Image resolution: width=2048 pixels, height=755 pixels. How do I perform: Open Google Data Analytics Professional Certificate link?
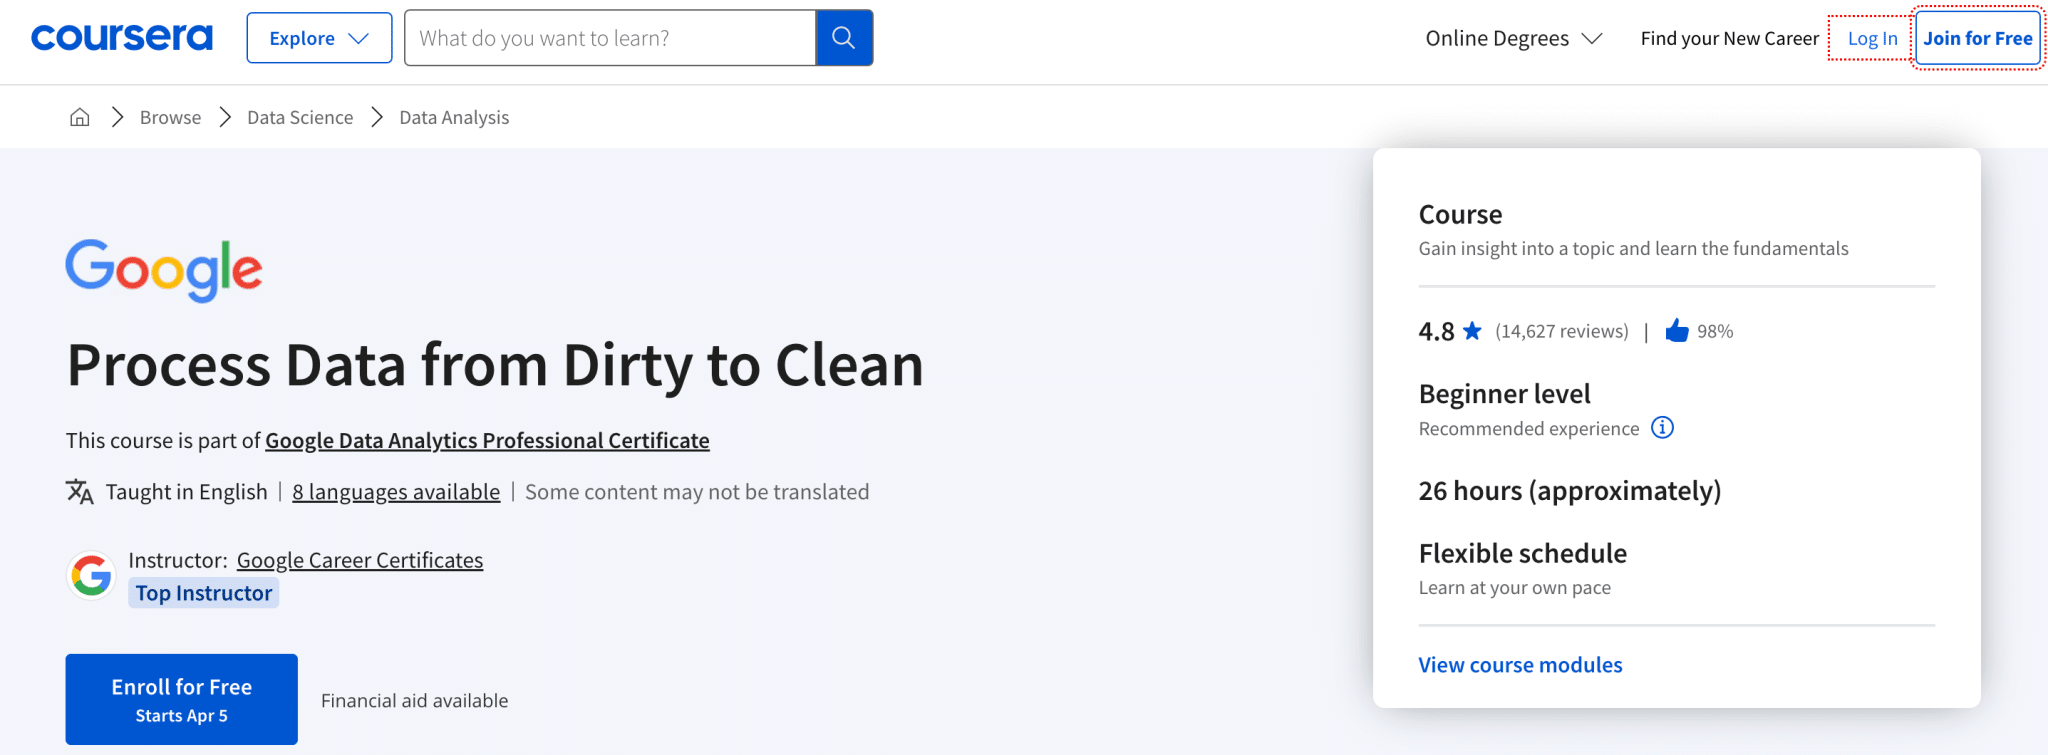[x=487, y=441]
